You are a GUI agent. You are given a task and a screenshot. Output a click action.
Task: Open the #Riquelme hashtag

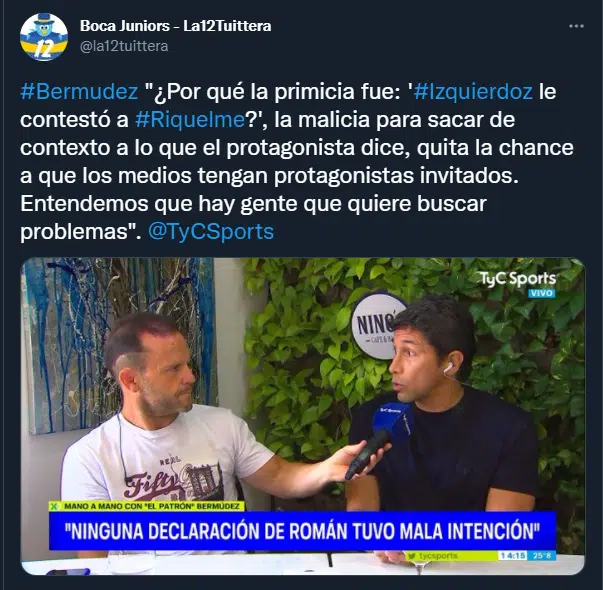pos(190,120)
